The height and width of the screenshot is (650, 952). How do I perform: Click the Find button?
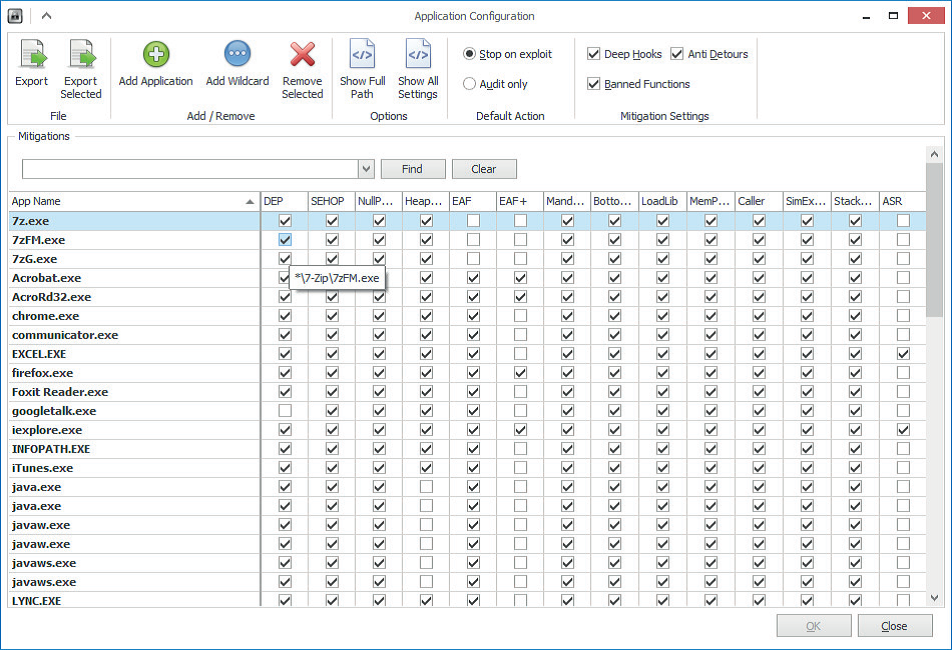[413, 169]
